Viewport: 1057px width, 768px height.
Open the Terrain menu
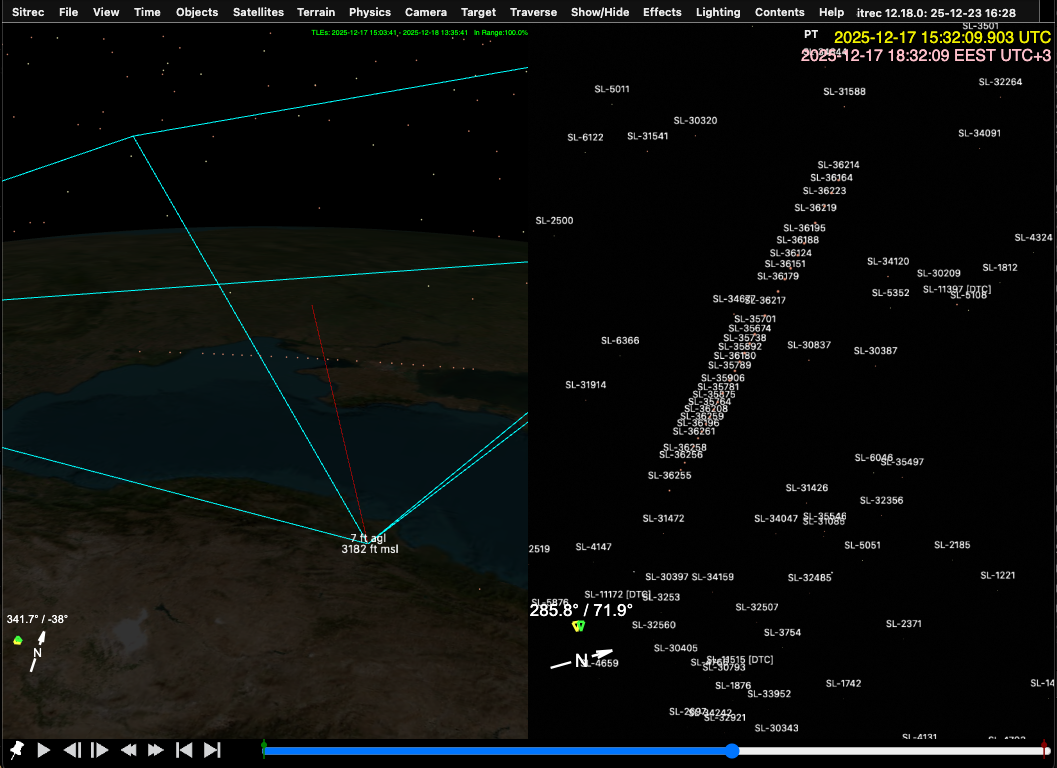316,12
